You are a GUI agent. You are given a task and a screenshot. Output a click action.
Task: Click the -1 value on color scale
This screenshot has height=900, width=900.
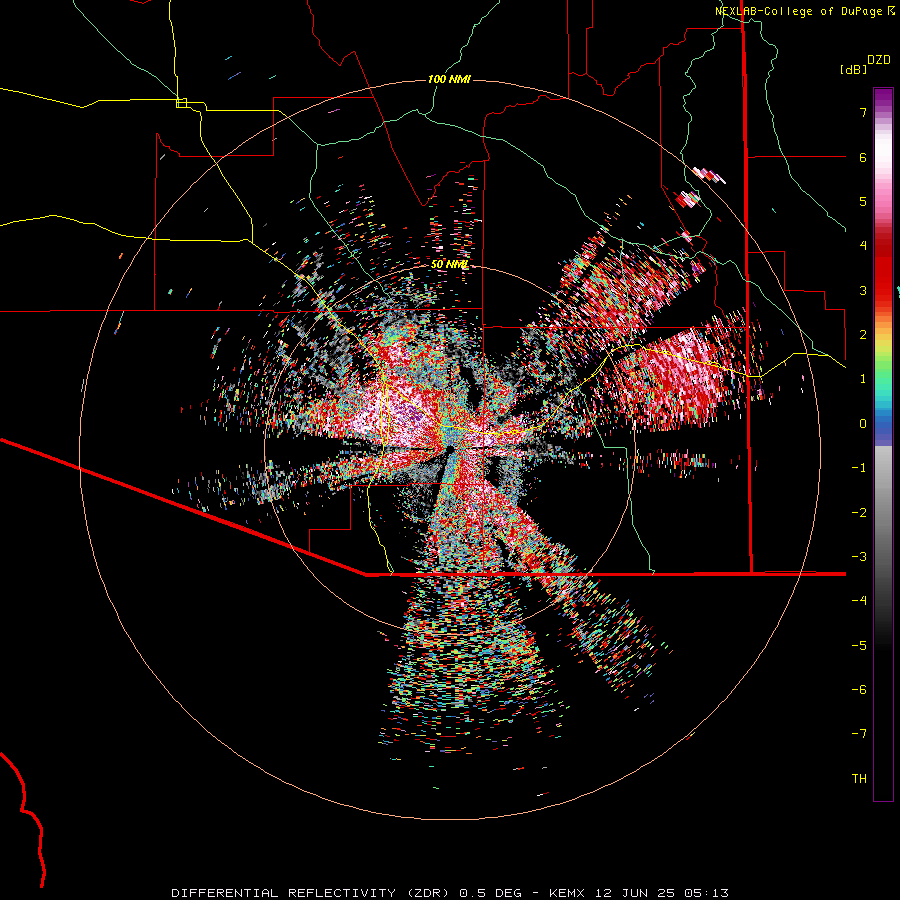click(x=859, y=468)
